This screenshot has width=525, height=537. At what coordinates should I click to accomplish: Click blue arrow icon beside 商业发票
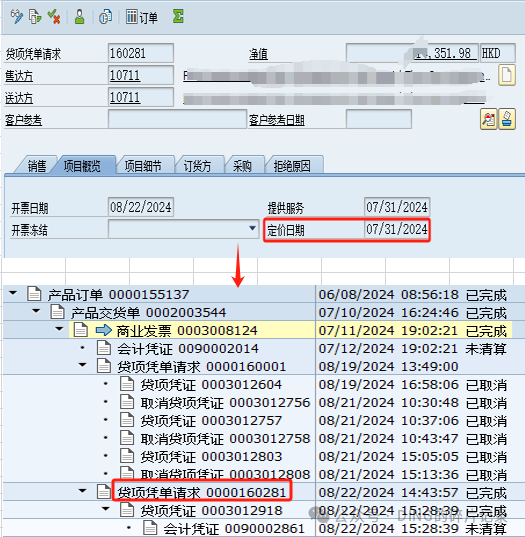click(x=104, y=330)
